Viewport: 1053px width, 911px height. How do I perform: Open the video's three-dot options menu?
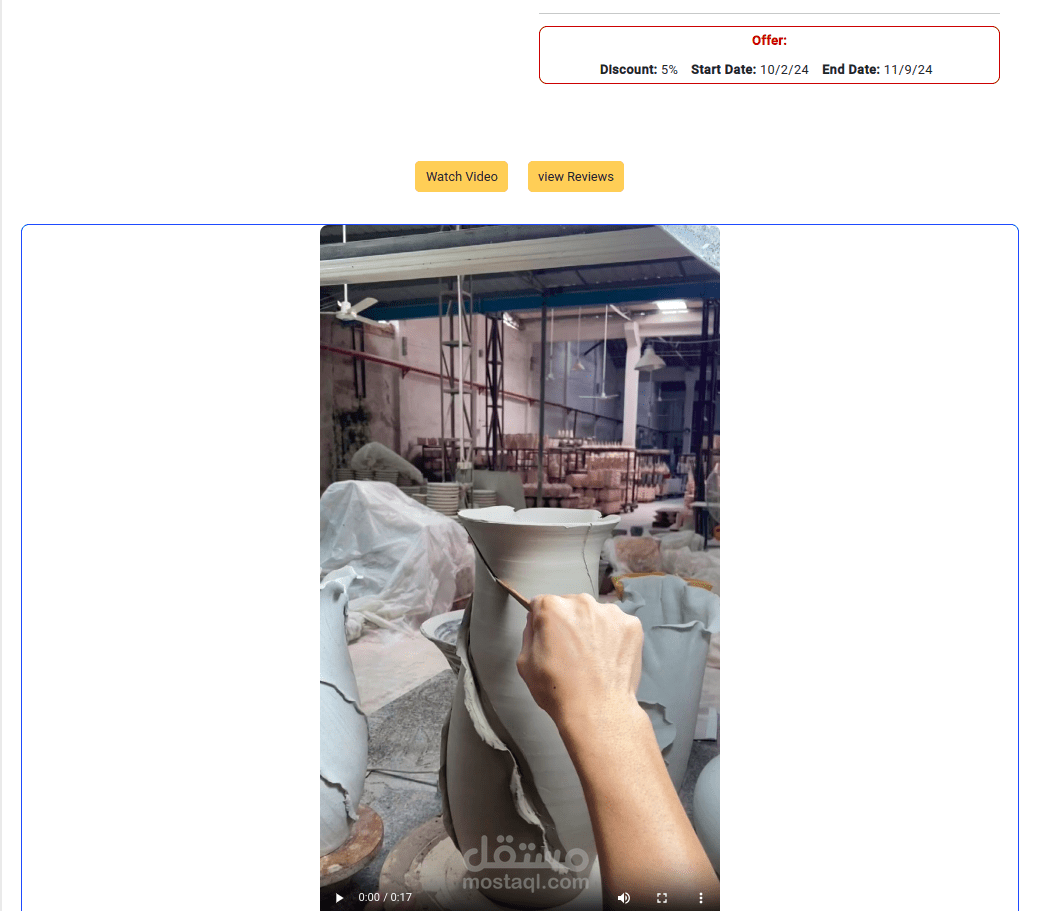(700, 898)
